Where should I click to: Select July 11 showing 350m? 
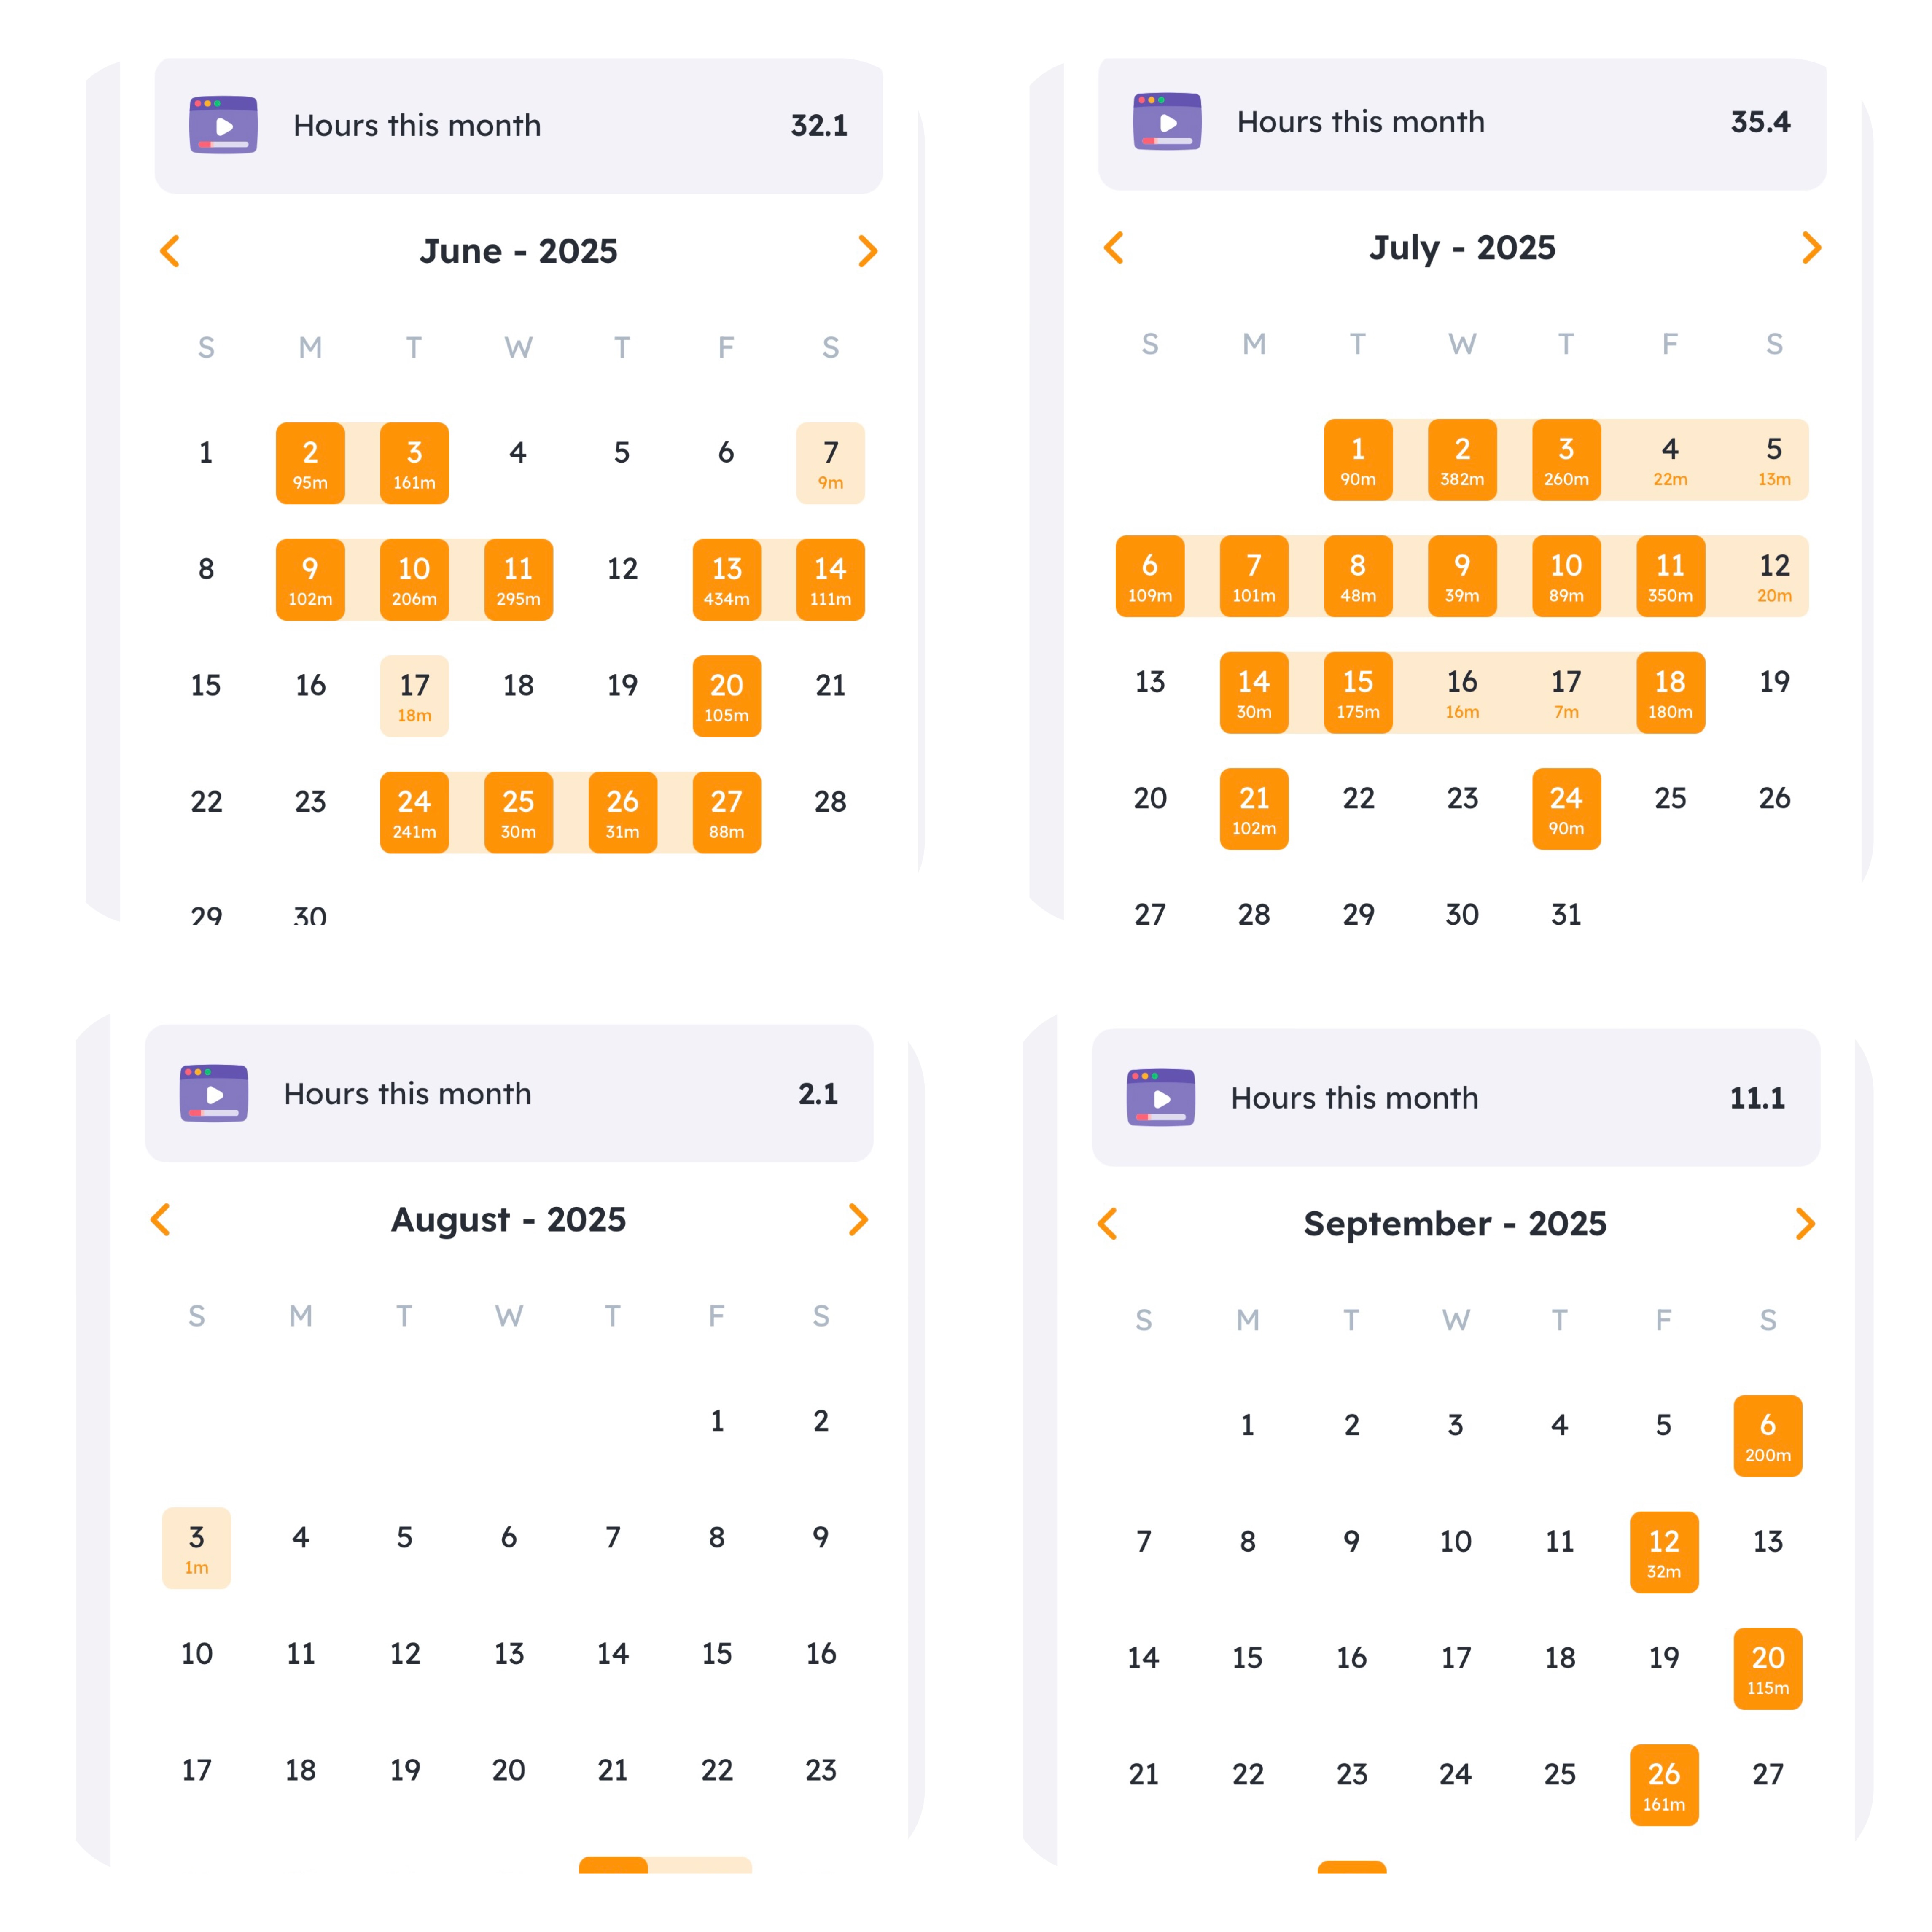(1670, 576)
